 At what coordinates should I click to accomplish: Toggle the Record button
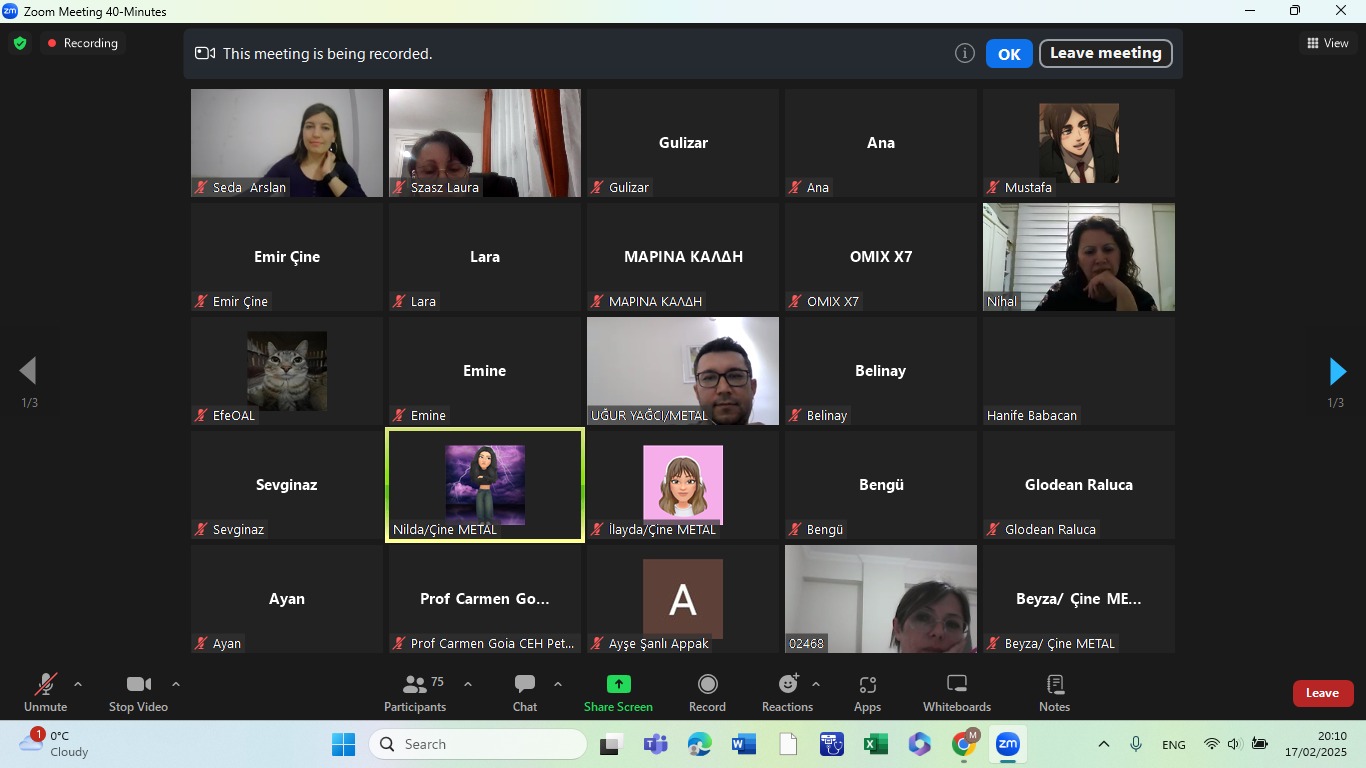tap(707, 693)
